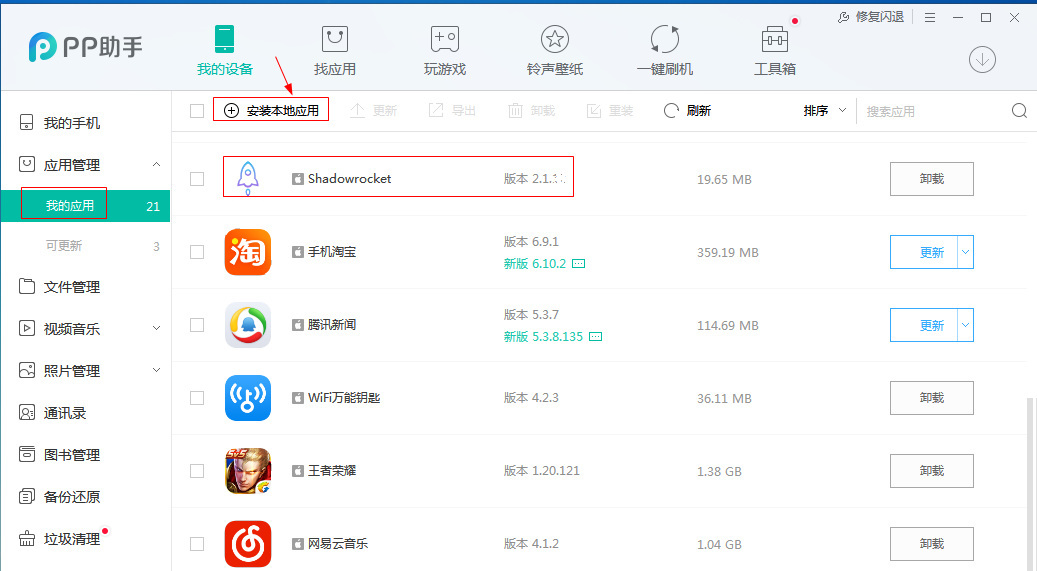Check the 手机淘宝 row checkbox
This screenshot has width=1037, height=571.
[197, 252]
